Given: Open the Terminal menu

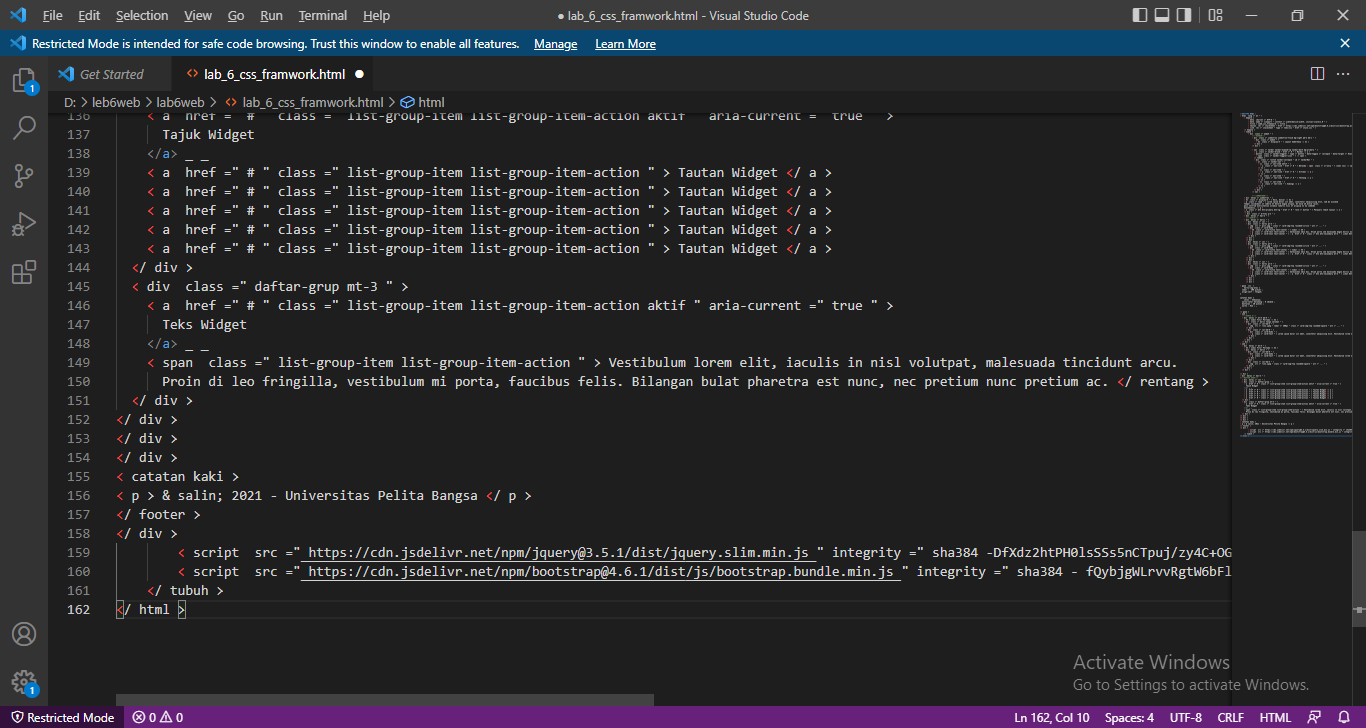Looking at the screenshot, I should [322, 15].
